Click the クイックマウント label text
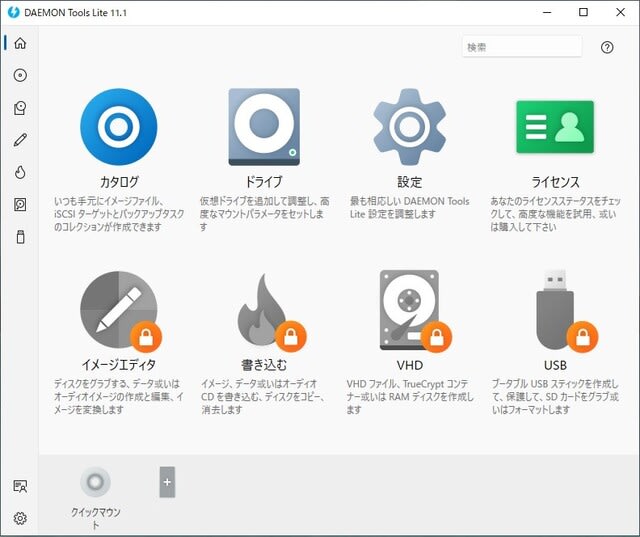The image size is (640, 537). click(96, 518)
